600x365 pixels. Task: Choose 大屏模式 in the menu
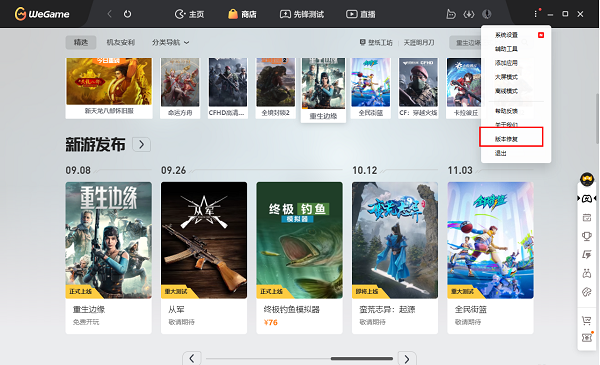(x=506, y=77)
